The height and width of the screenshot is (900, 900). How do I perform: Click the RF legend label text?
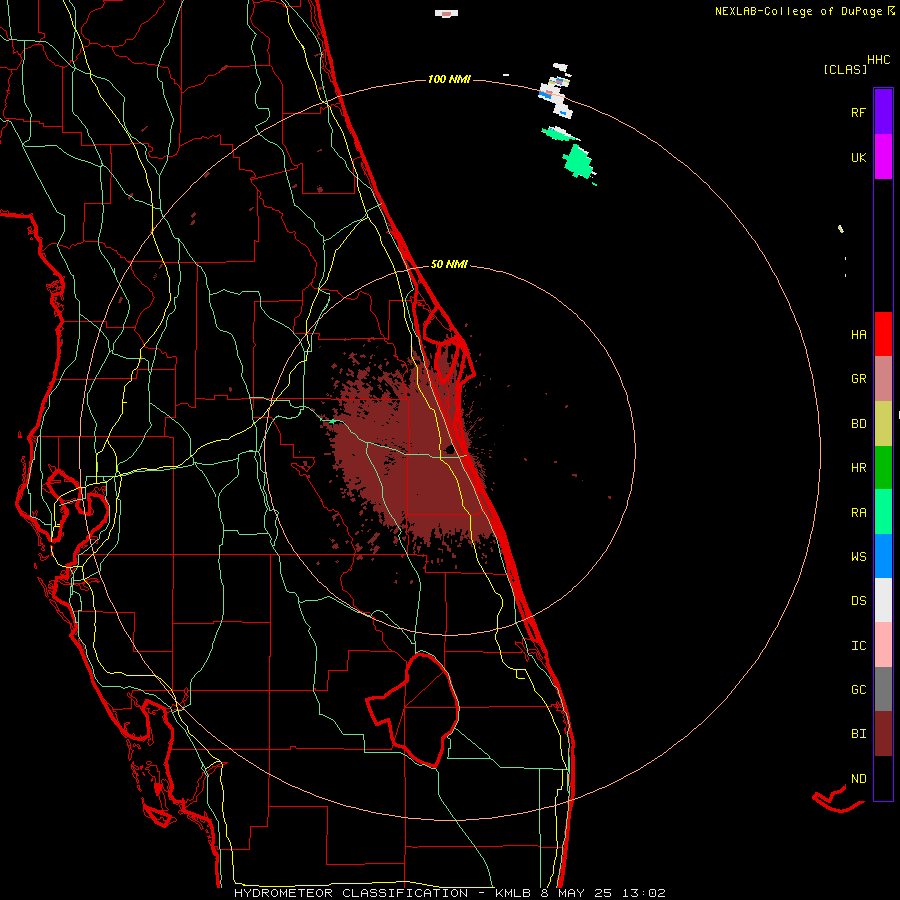(858, 112)
